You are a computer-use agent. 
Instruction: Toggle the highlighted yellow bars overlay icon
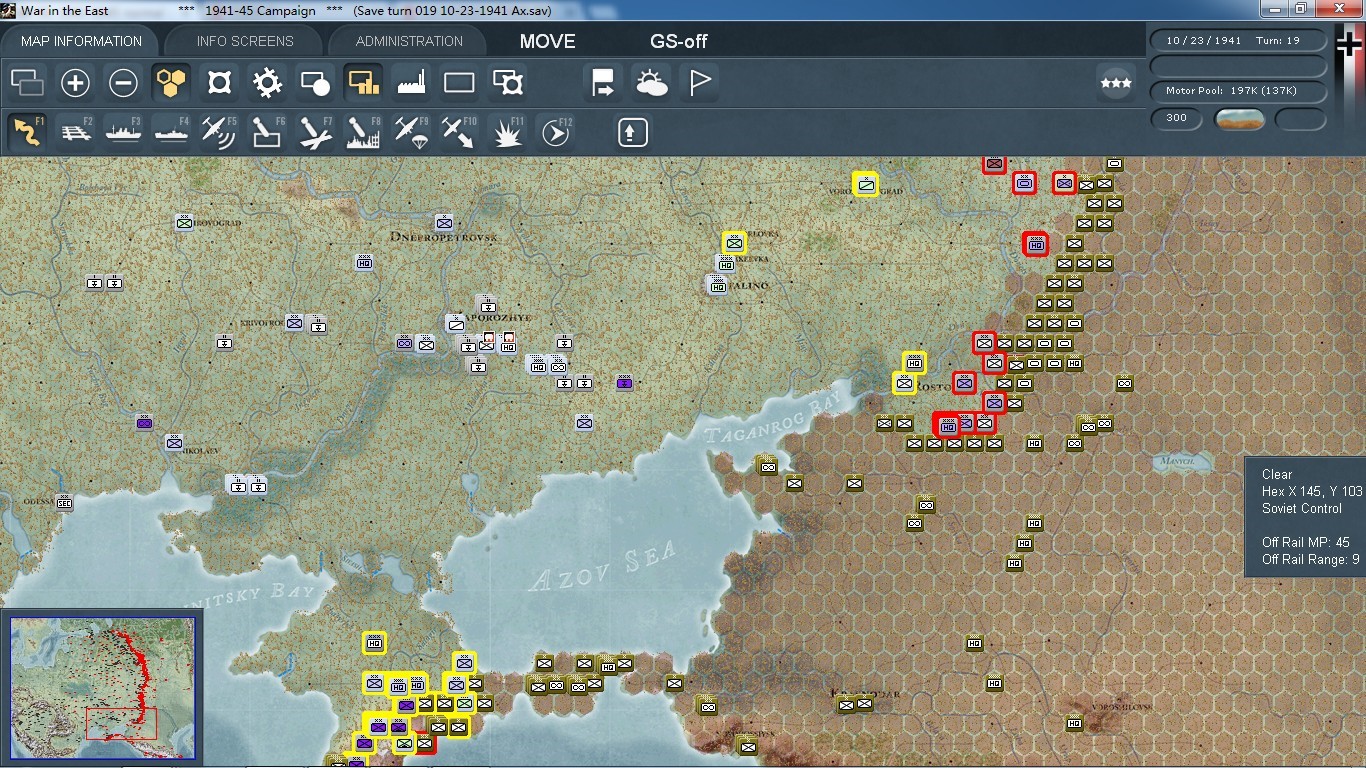tap(363, 82)
